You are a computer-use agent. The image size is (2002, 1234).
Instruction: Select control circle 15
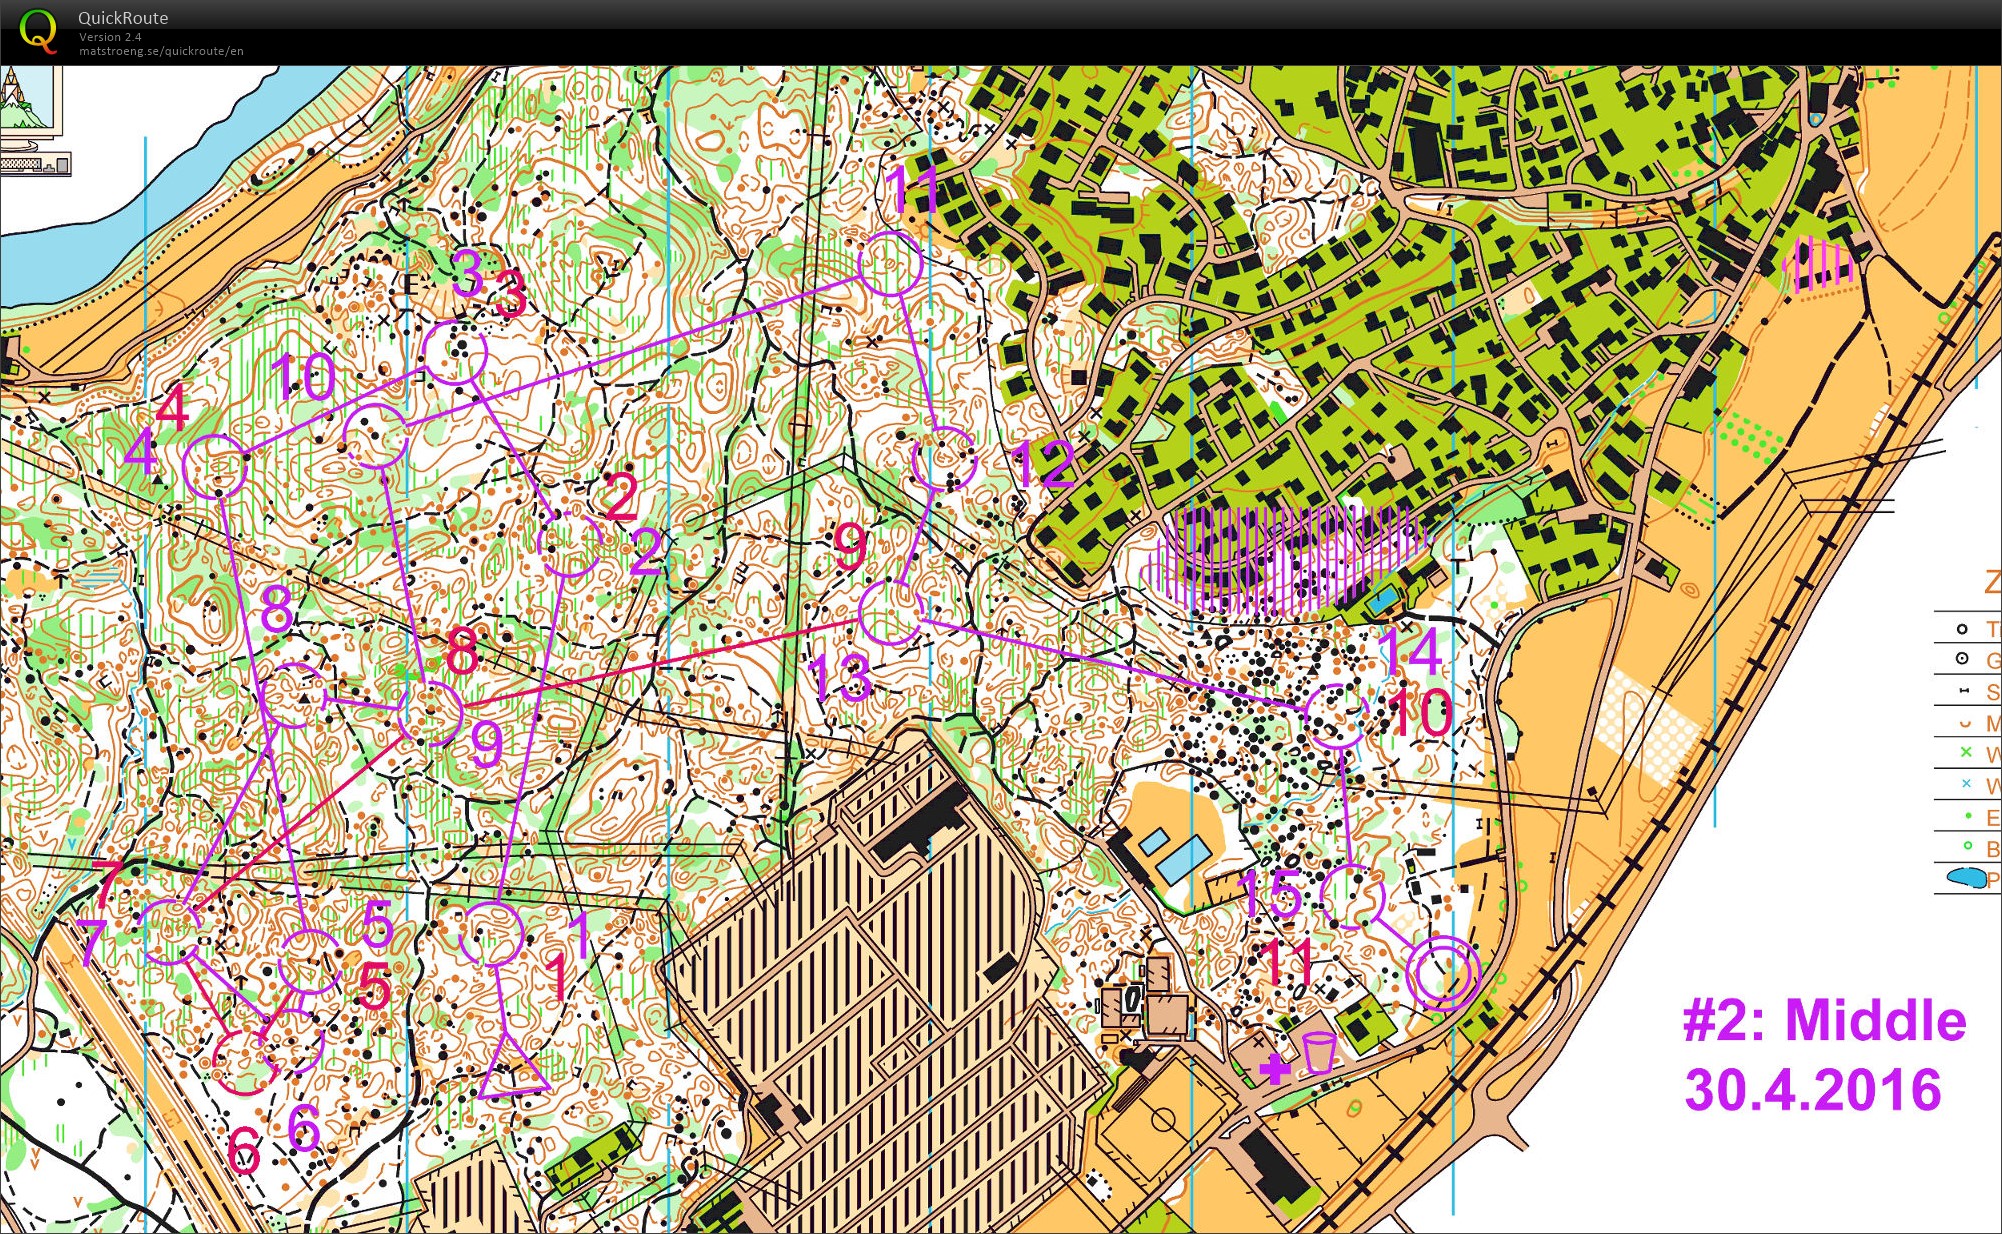pos(1352,897)
